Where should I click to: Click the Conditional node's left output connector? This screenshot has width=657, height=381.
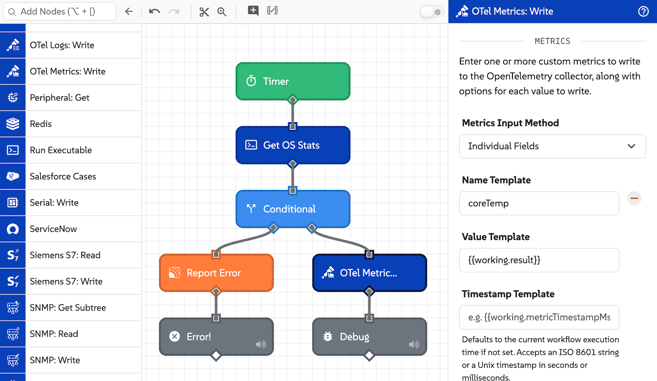click(x=273, y=228)
